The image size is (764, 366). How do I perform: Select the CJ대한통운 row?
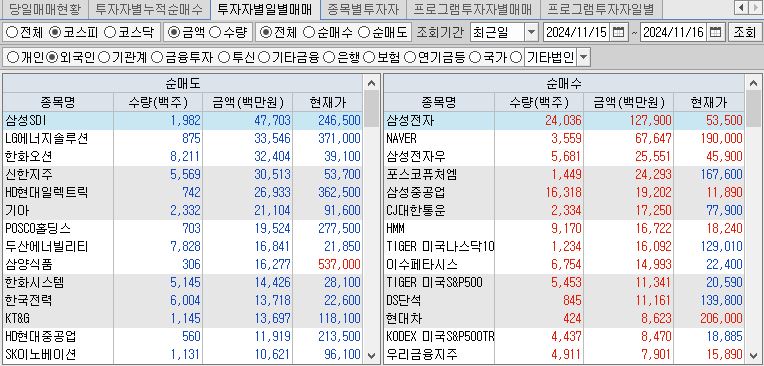[564, 211]
